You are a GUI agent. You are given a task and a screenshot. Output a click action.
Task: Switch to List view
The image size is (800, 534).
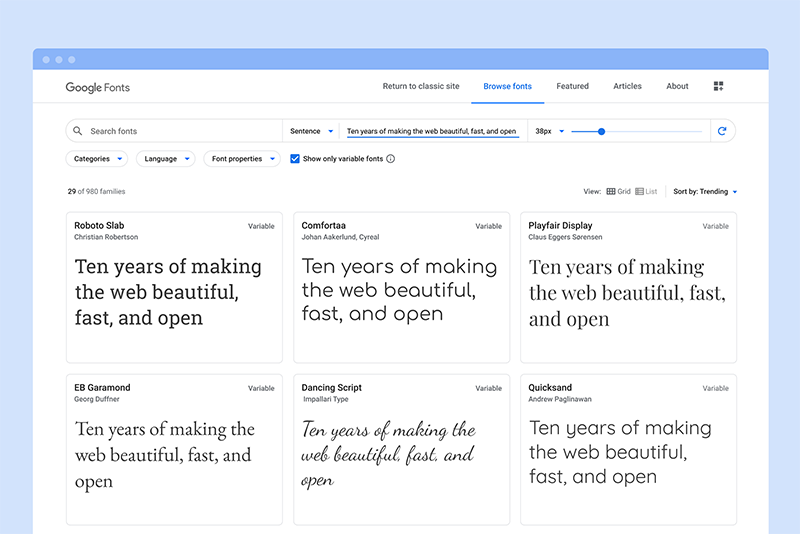click(646, 191)
